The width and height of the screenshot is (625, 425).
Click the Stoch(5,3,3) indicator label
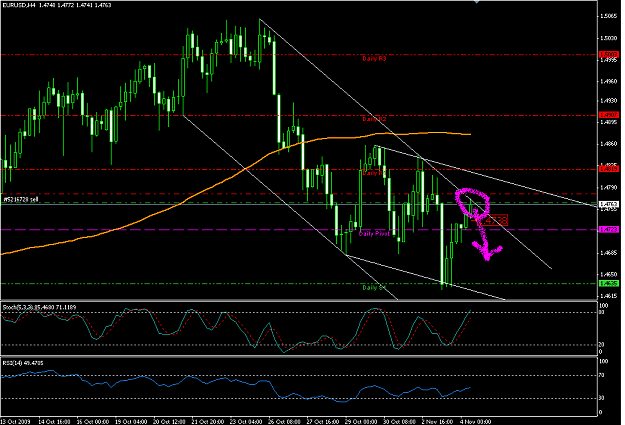click(x=39, y=307)
